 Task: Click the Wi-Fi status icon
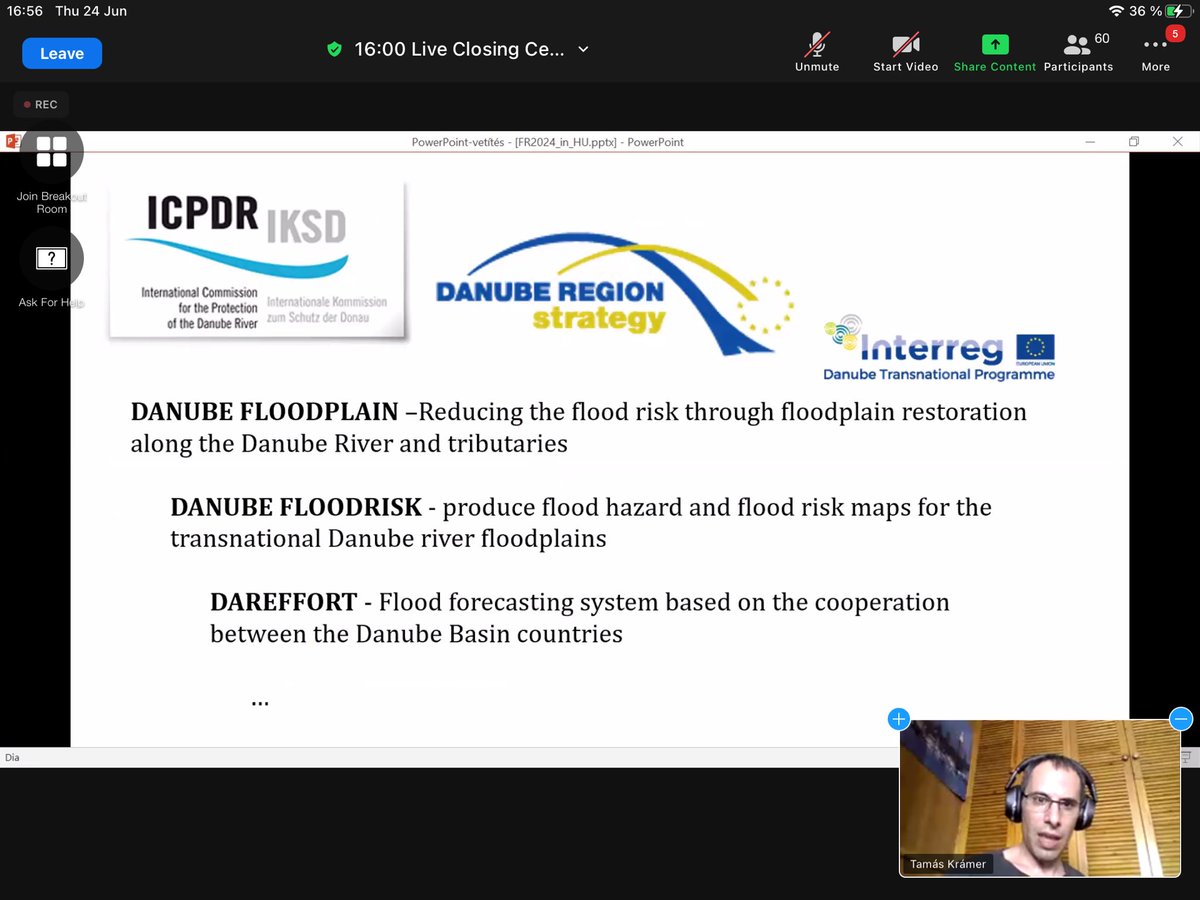click(x=1116, y=11)
